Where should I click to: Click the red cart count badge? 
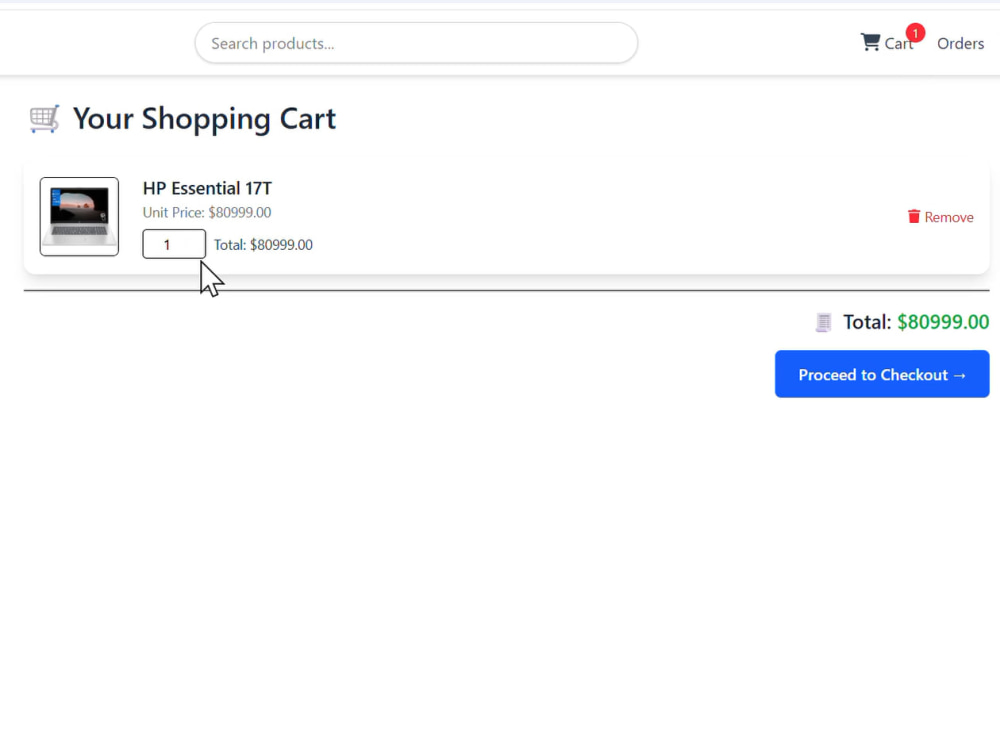pos(915,33)
